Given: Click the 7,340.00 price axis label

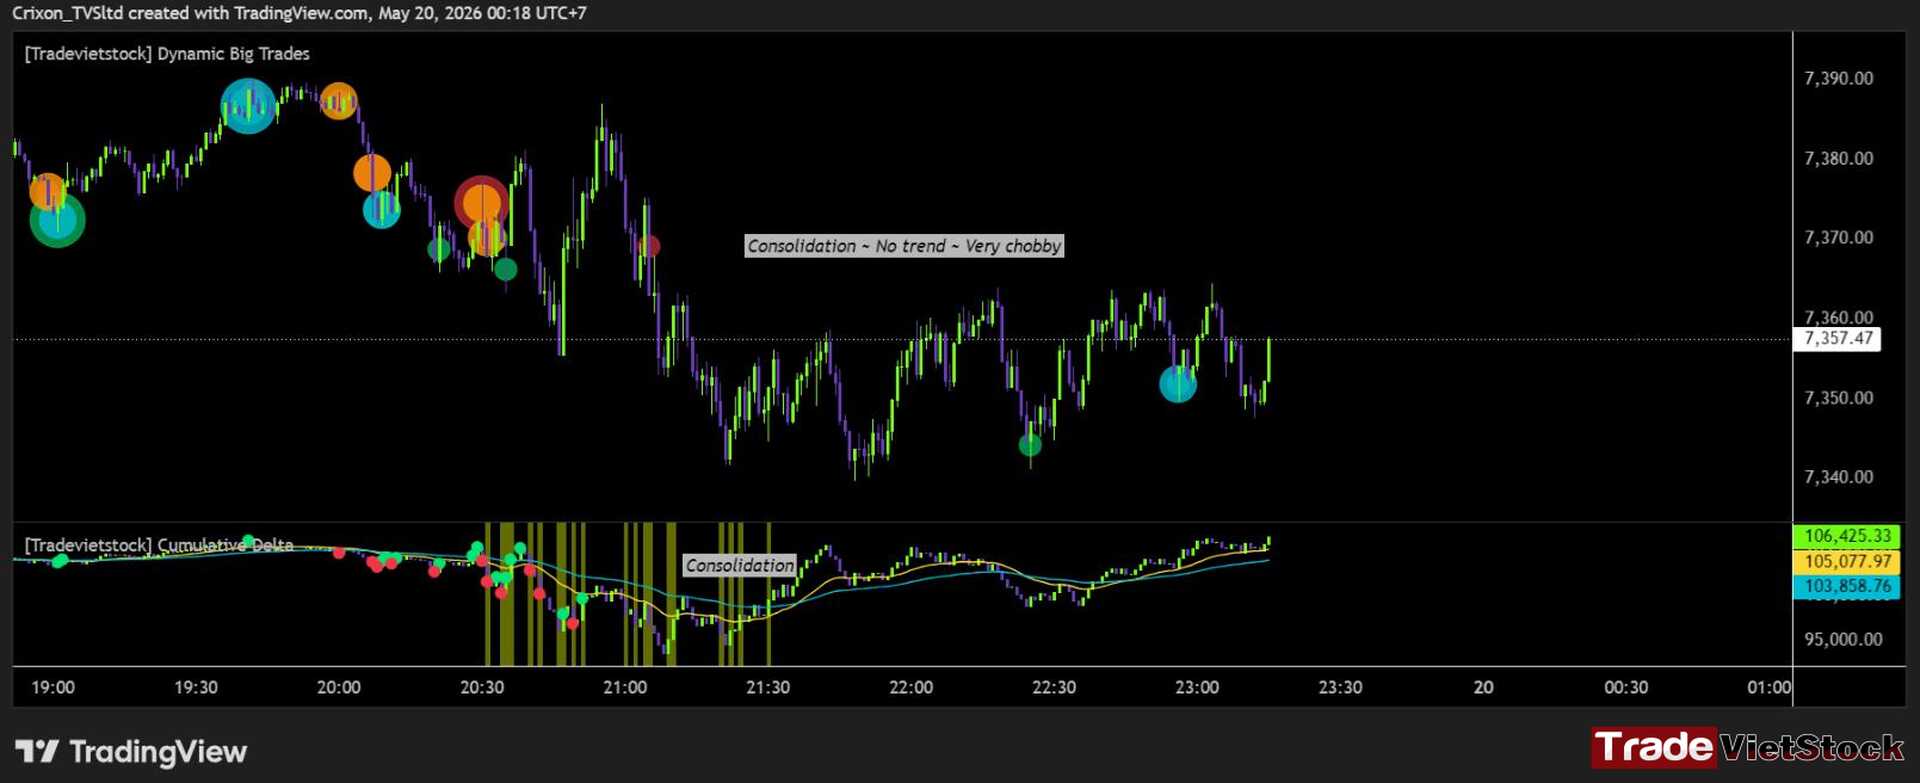Looking at the screenshot, I should pos(1838,477).
